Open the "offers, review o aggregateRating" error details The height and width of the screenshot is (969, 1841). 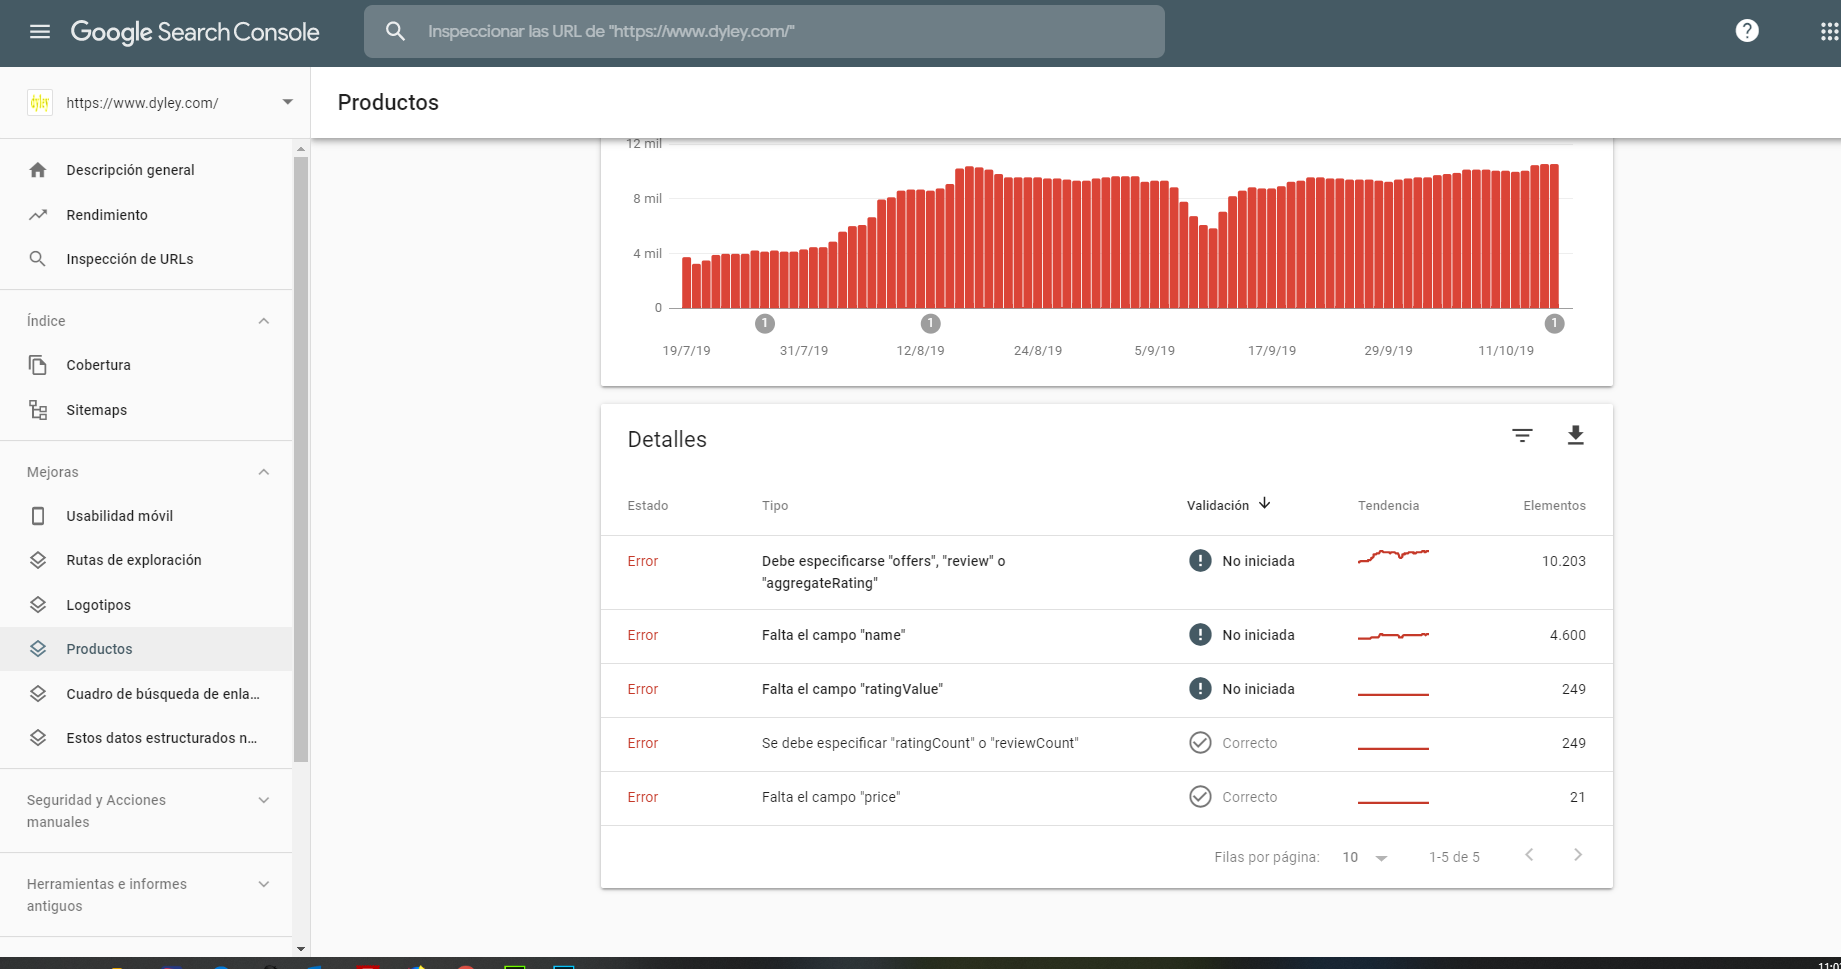1106,573
